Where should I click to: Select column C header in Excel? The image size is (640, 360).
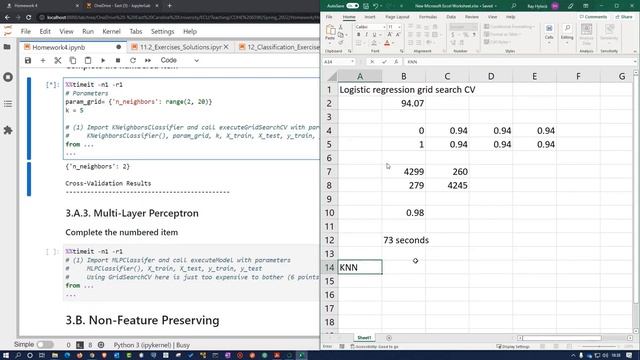(x=447, y=76)
